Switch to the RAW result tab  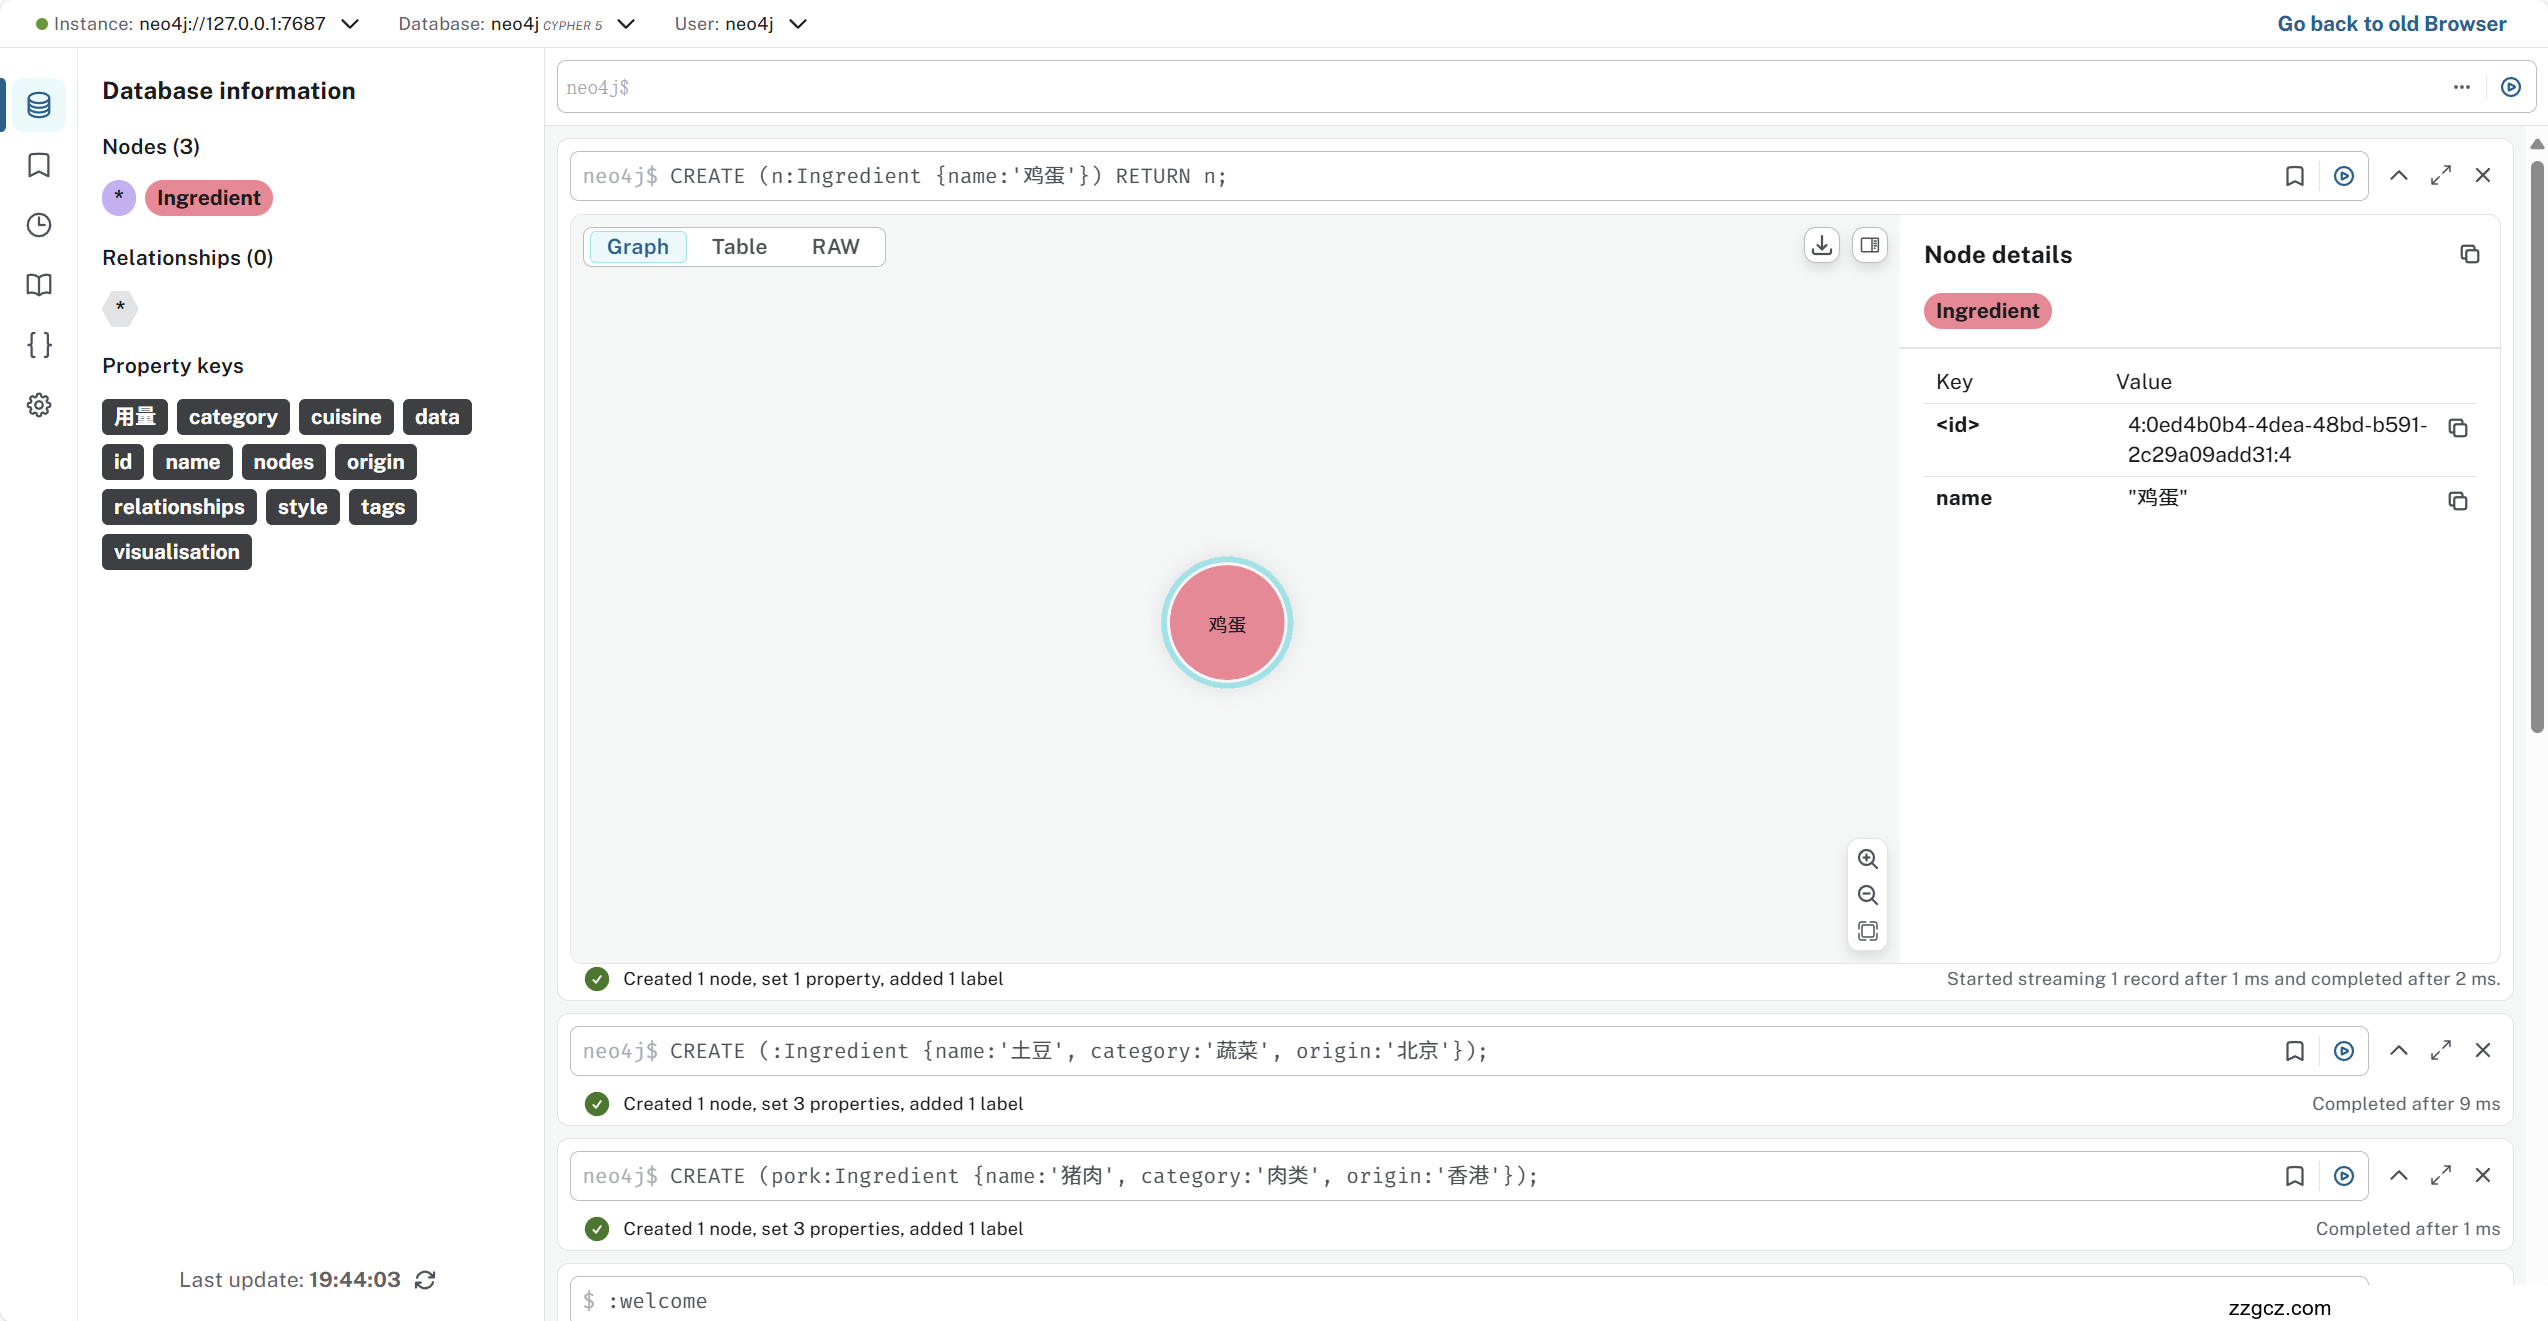835,247
